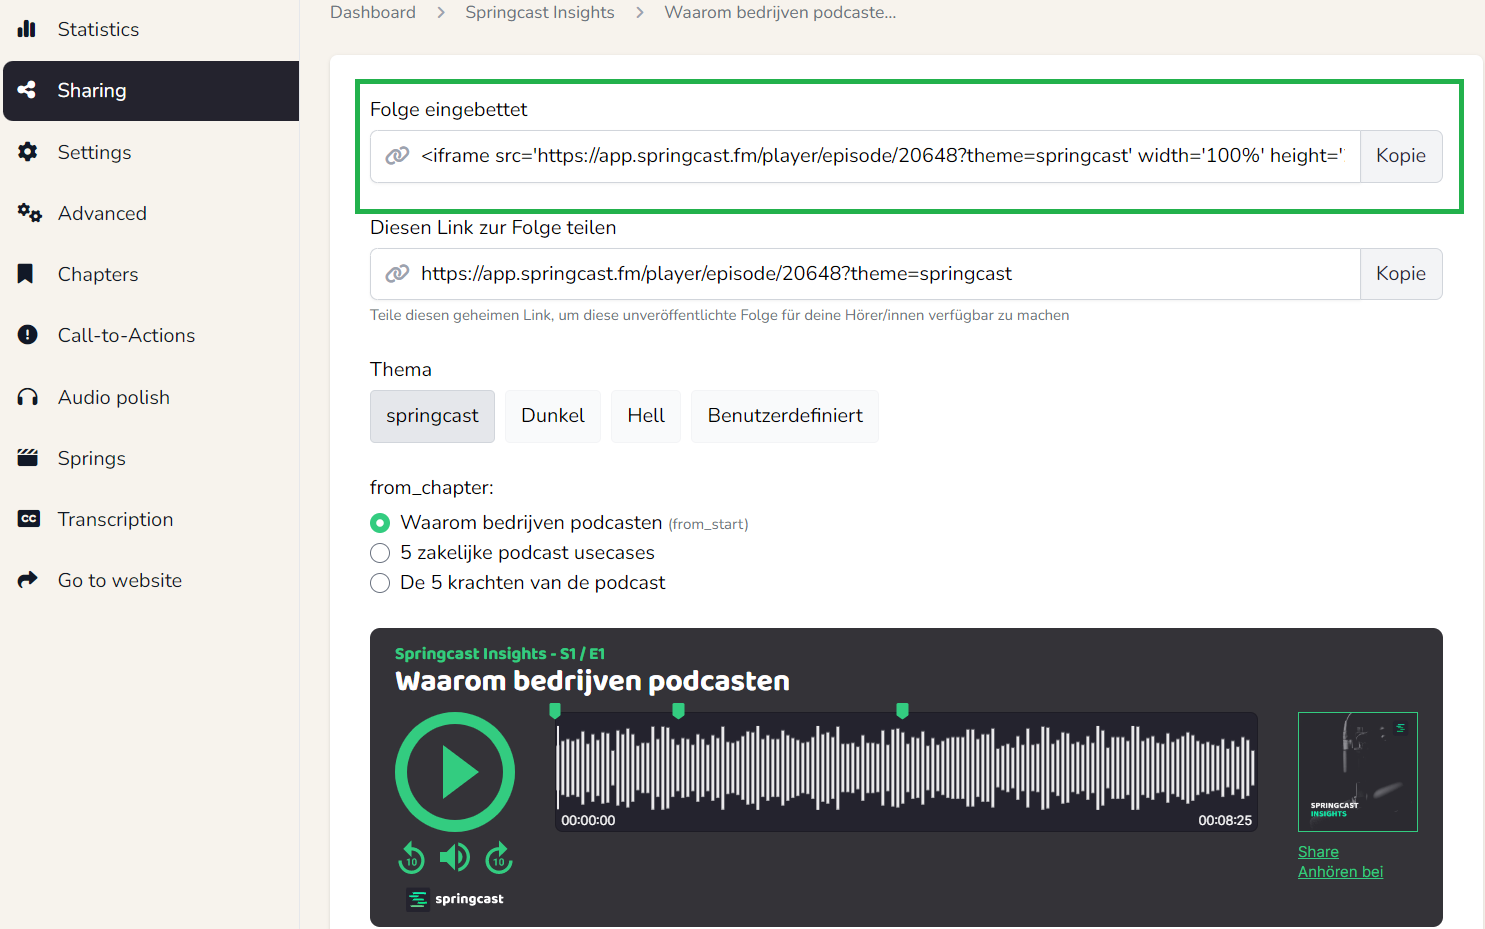Viewport: 1485px width, 929px height.
Task: Click the Share link in the player
Action: click(x=1318, y=852)
